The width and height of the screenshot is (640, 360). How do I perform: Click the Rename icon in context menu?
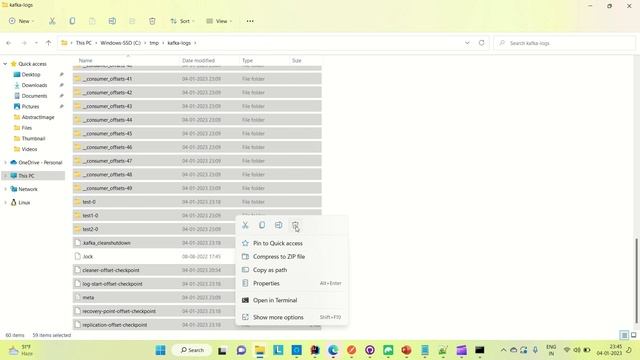[x=279, y=225]
